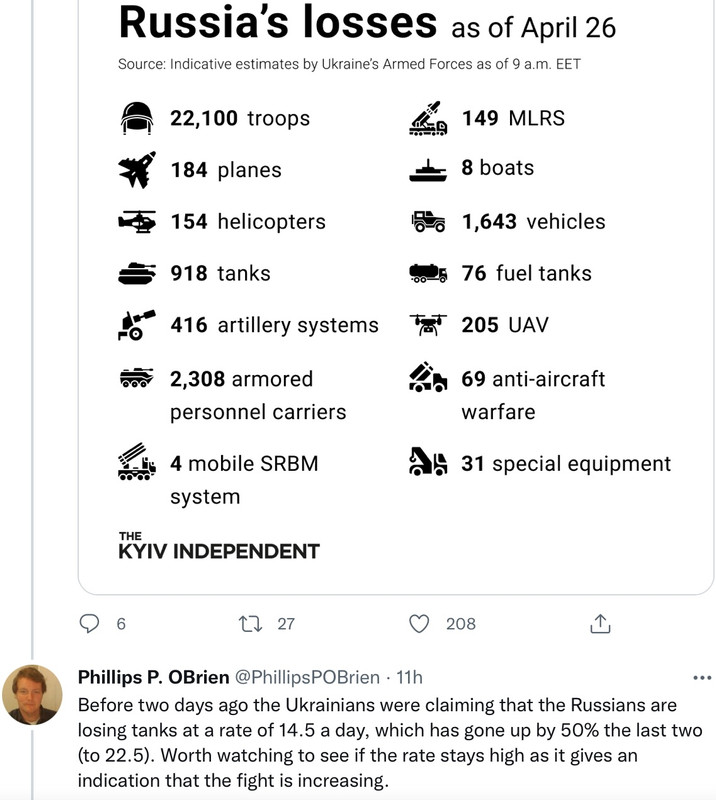Click the tweet text about tank losses

(370, 742)
